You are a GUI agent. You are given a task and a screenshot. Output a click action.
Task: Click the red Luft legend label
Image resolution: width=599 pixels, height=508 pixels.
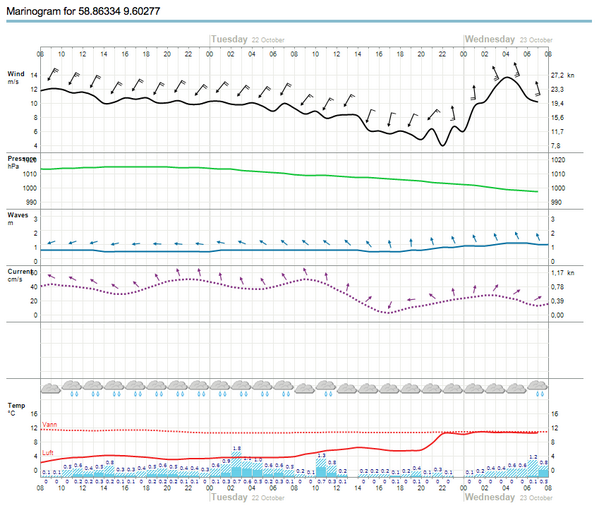coord(48,453)
